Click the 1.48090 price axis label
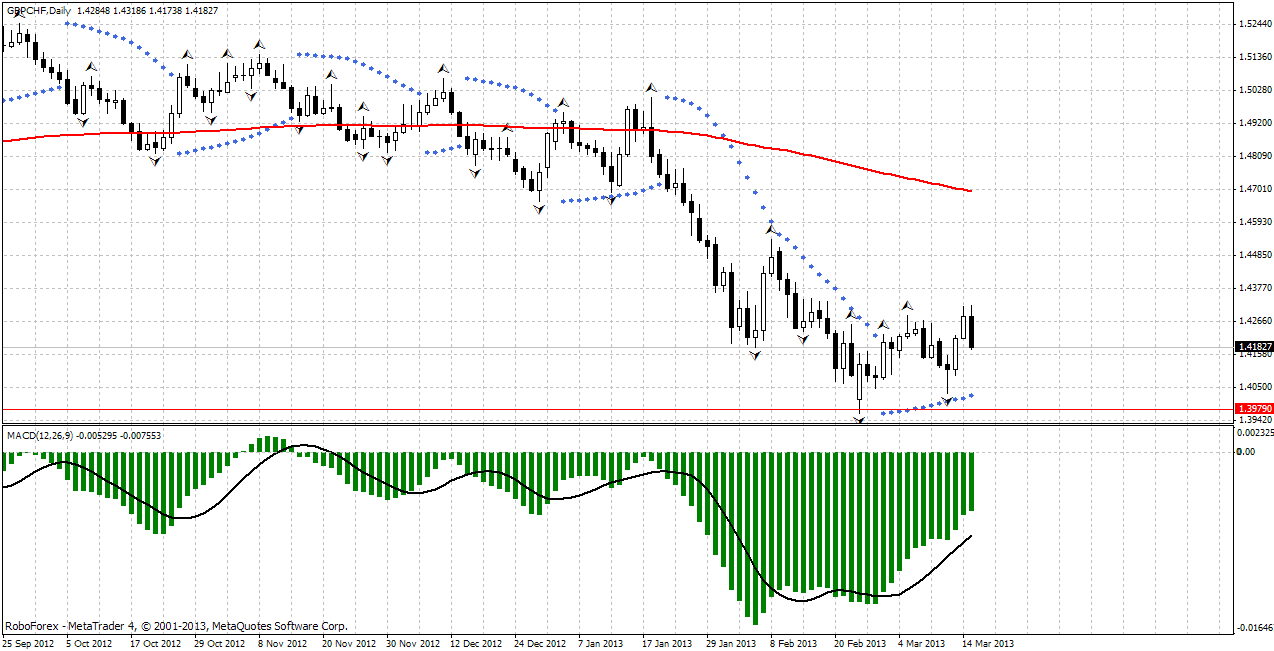Image resolution: width=1274 pixels, height=651 pixels. tap(1255, 155)
